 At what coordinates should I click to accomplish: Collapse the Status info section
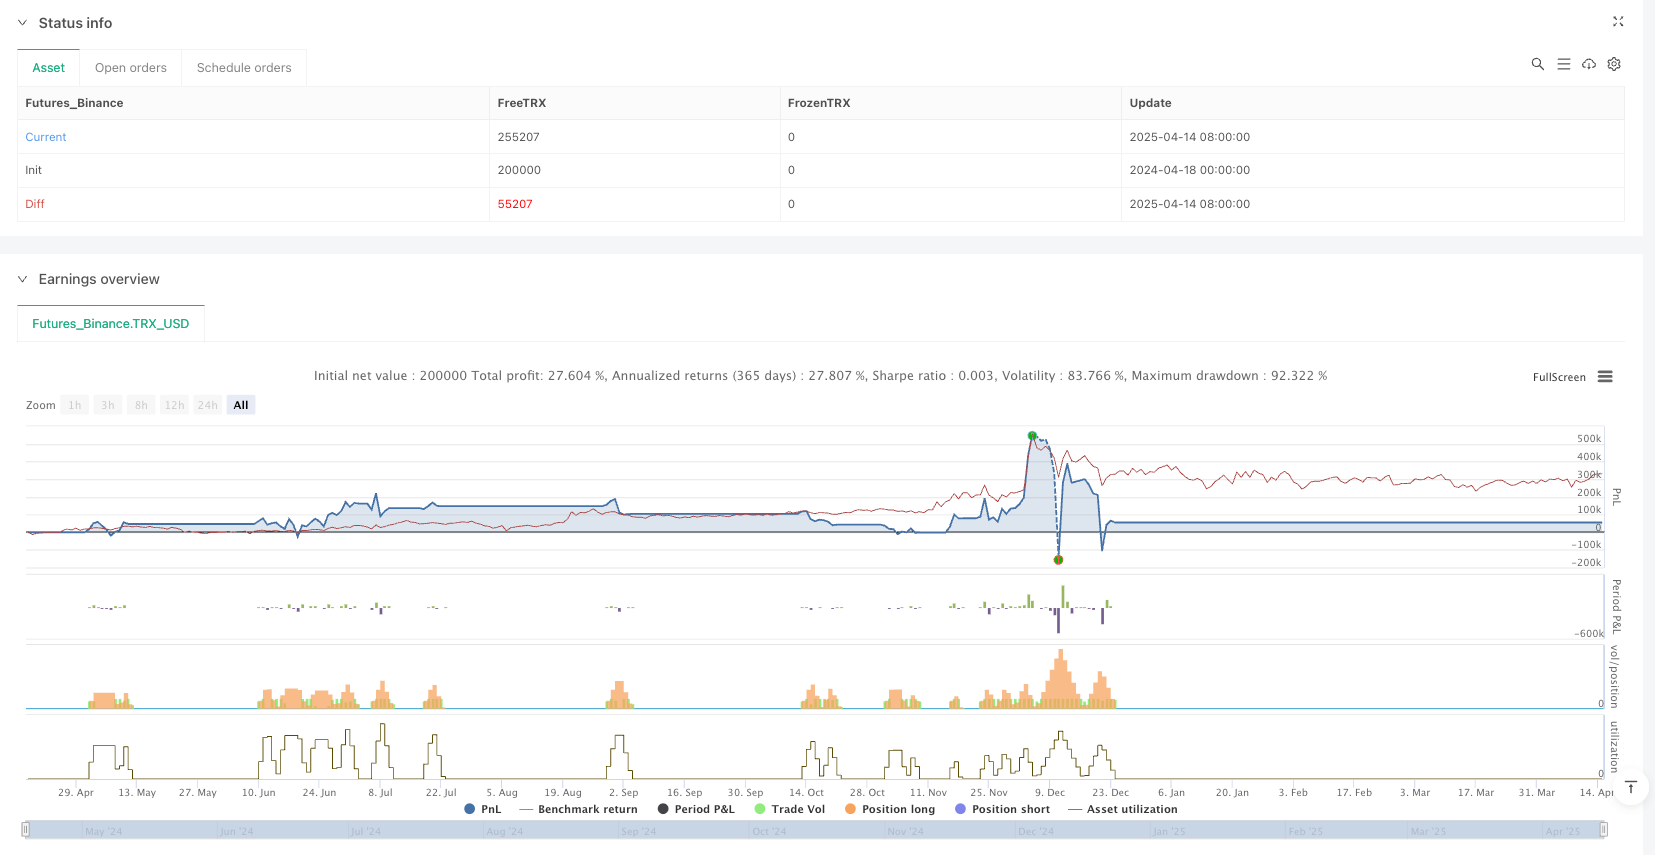[x=23, y=23]
